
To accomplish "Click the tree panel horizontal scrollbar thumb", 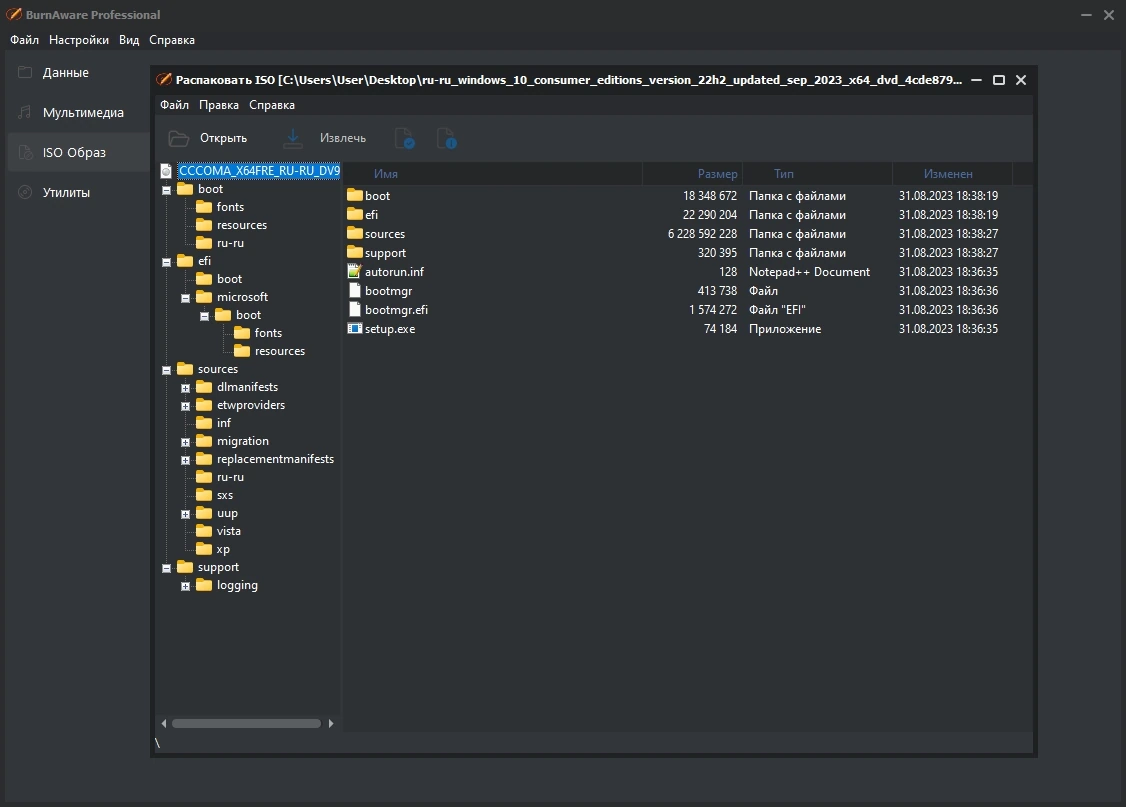I will click(246, 724).
